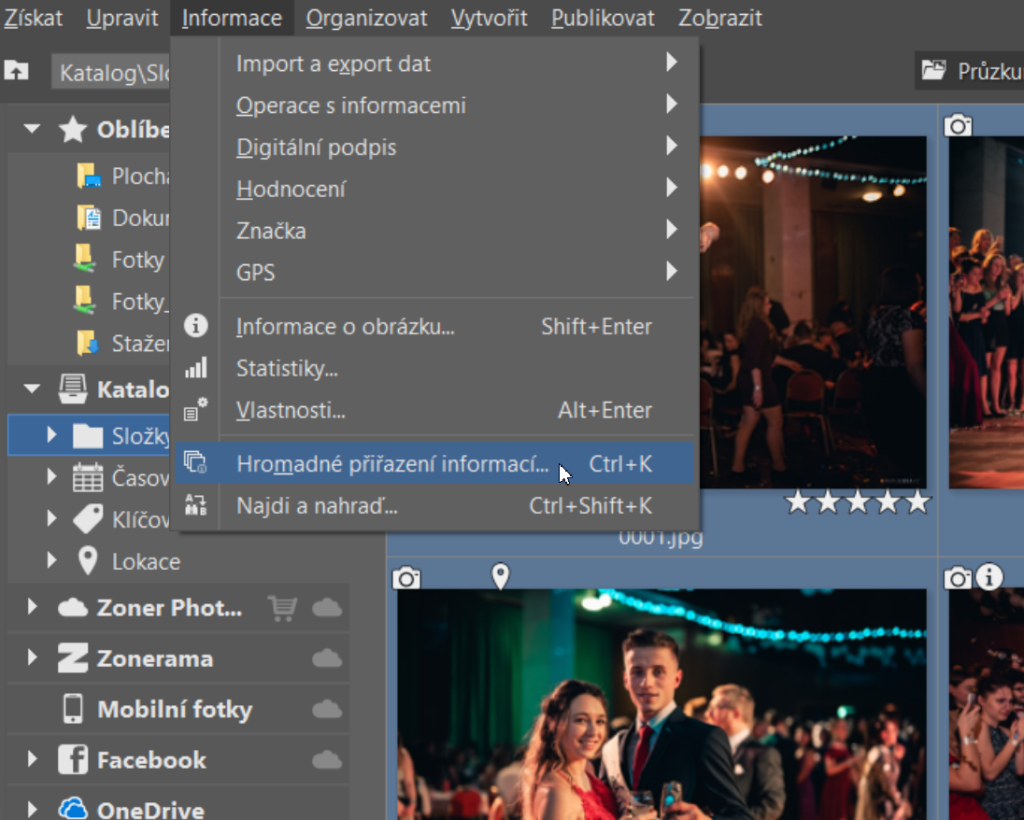The image size is (1024, 820).
Task: Choose Vlastnosti menu entry
Action: pyautogui.click(x=434, y=410)
